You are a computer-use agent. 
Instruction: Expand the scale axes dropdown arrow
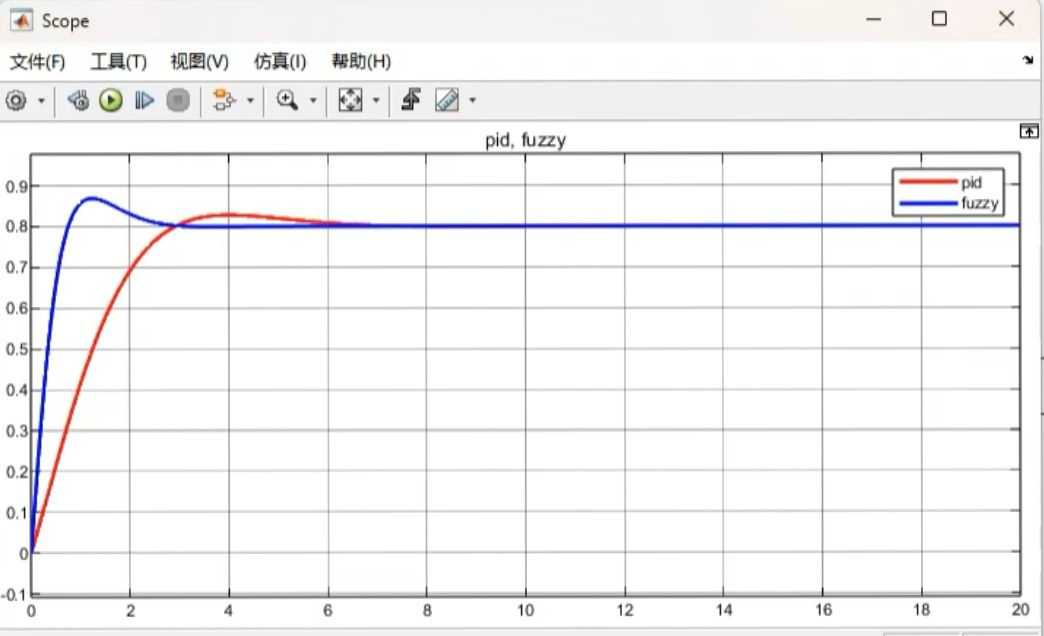(x=376, y=101)
